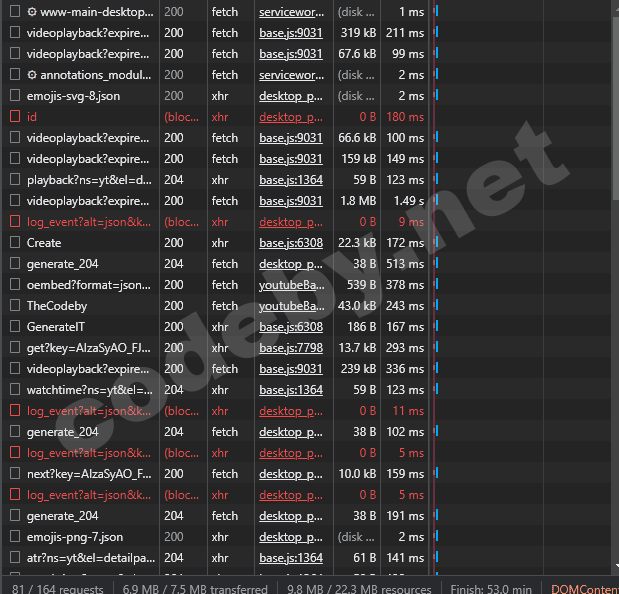Click the 43.0 kB size of TheCodeby
619x594 pixels.
pos(357,306)
